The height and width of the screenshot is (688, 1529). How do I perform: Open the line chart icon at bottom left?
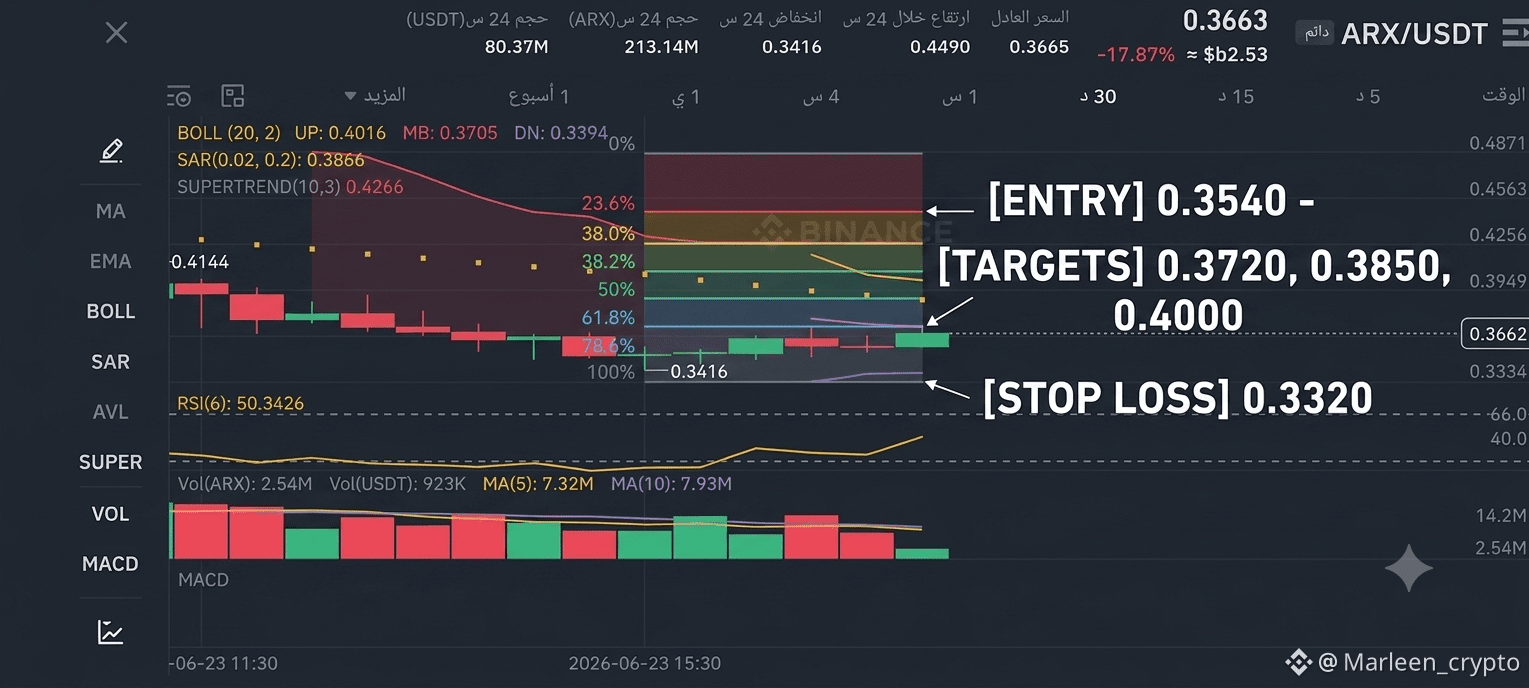pos(110,632)
